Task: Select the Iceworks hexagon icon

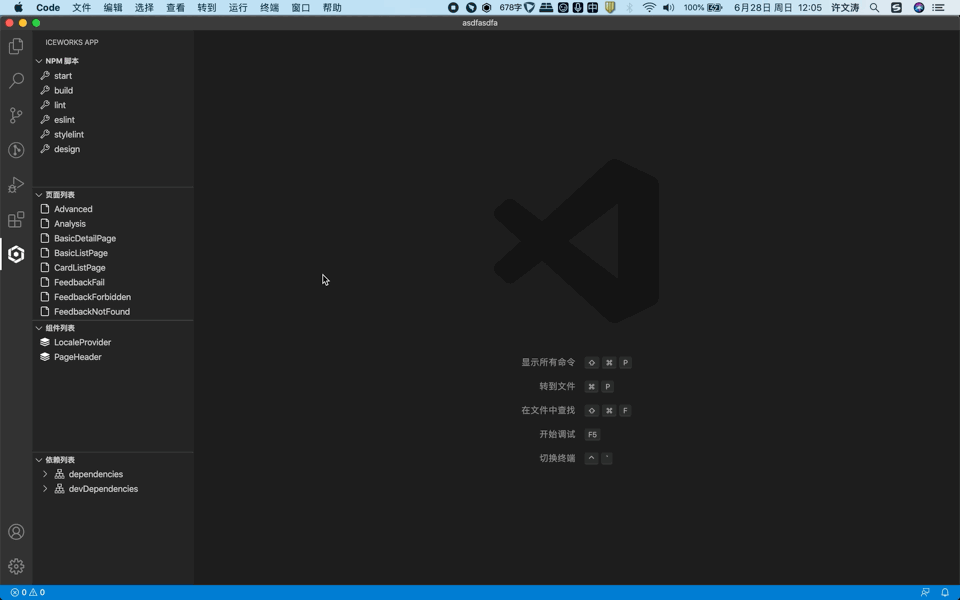Action: pos(17,254)
